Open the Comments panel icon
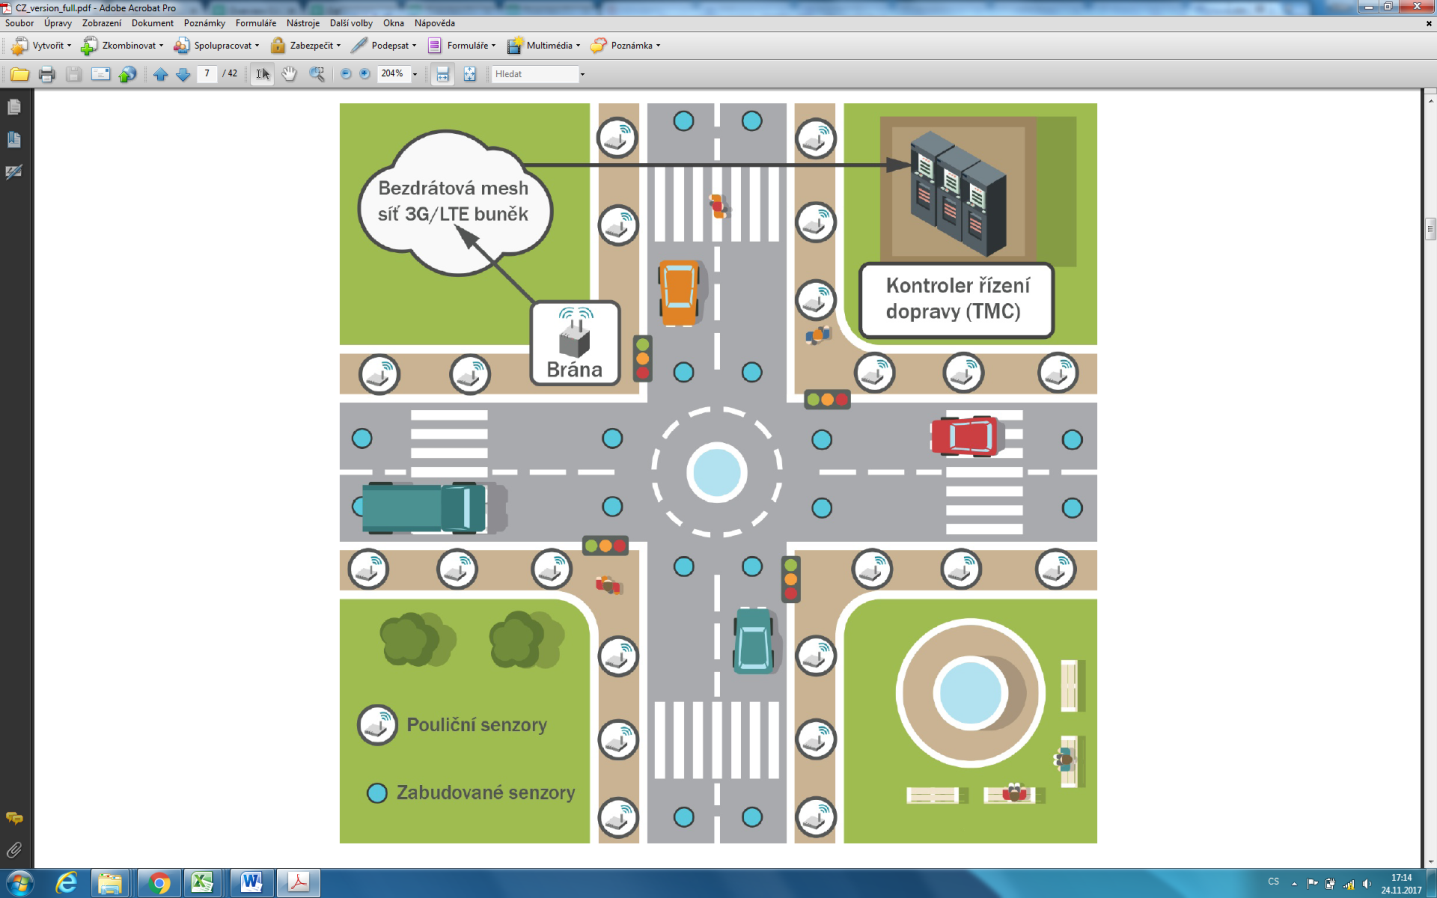 click(x=14, y=818)
